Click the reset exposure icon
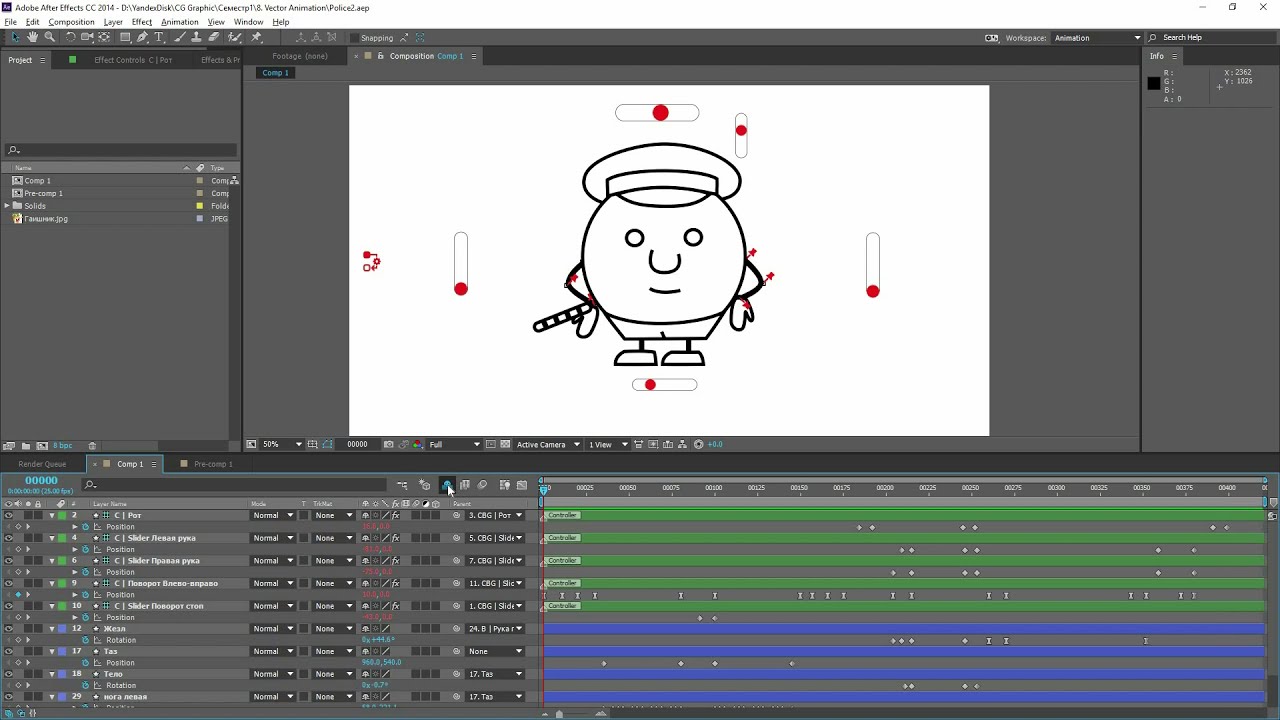This screenshot has height=720, width=1280. pos(698,444)
